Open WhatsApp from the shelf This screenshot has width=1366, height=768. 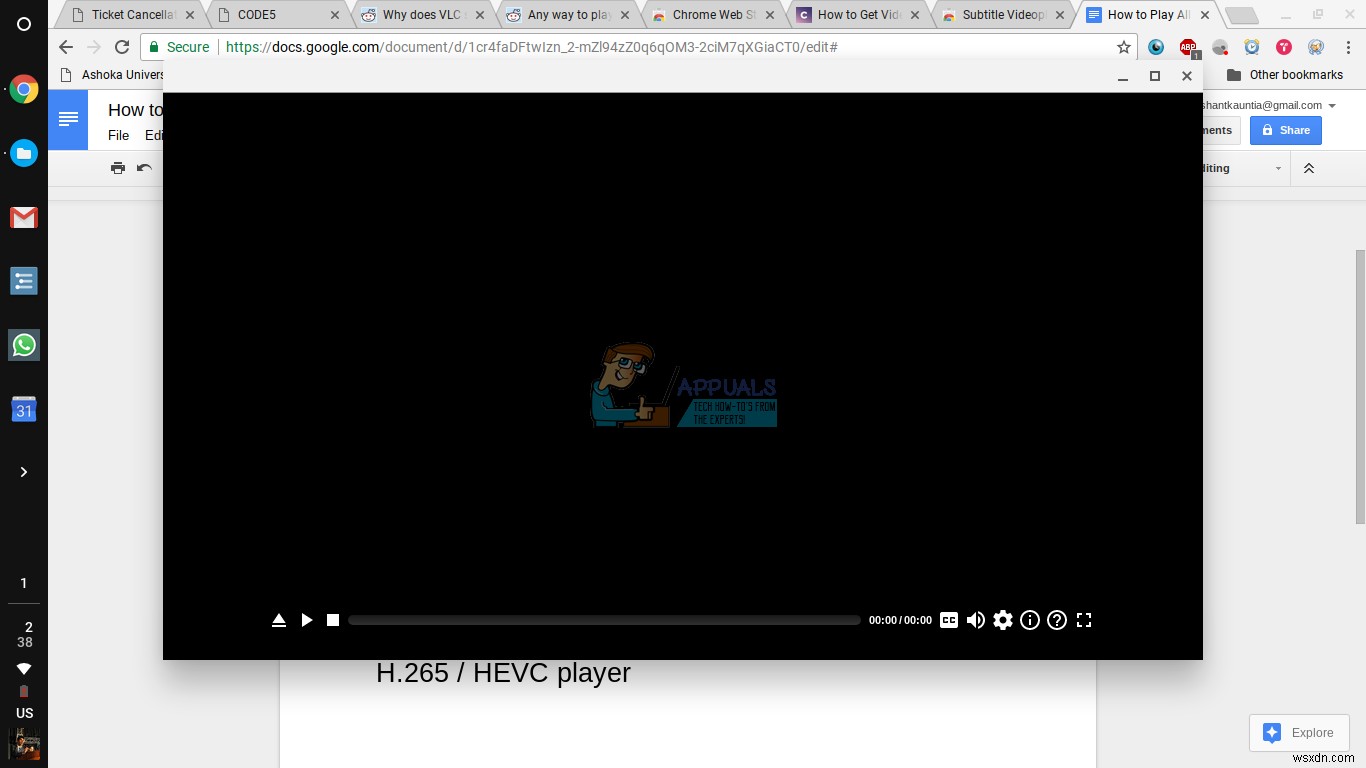click(24, 345)
